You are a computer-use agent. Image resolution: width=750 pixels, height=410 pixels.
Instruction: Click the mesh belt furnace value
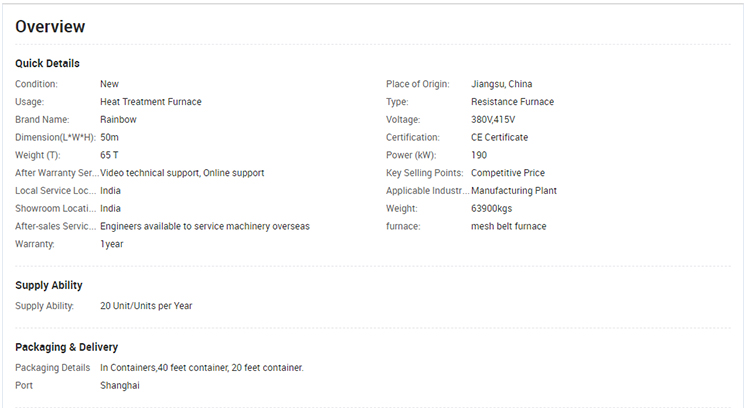coord(510,226)
